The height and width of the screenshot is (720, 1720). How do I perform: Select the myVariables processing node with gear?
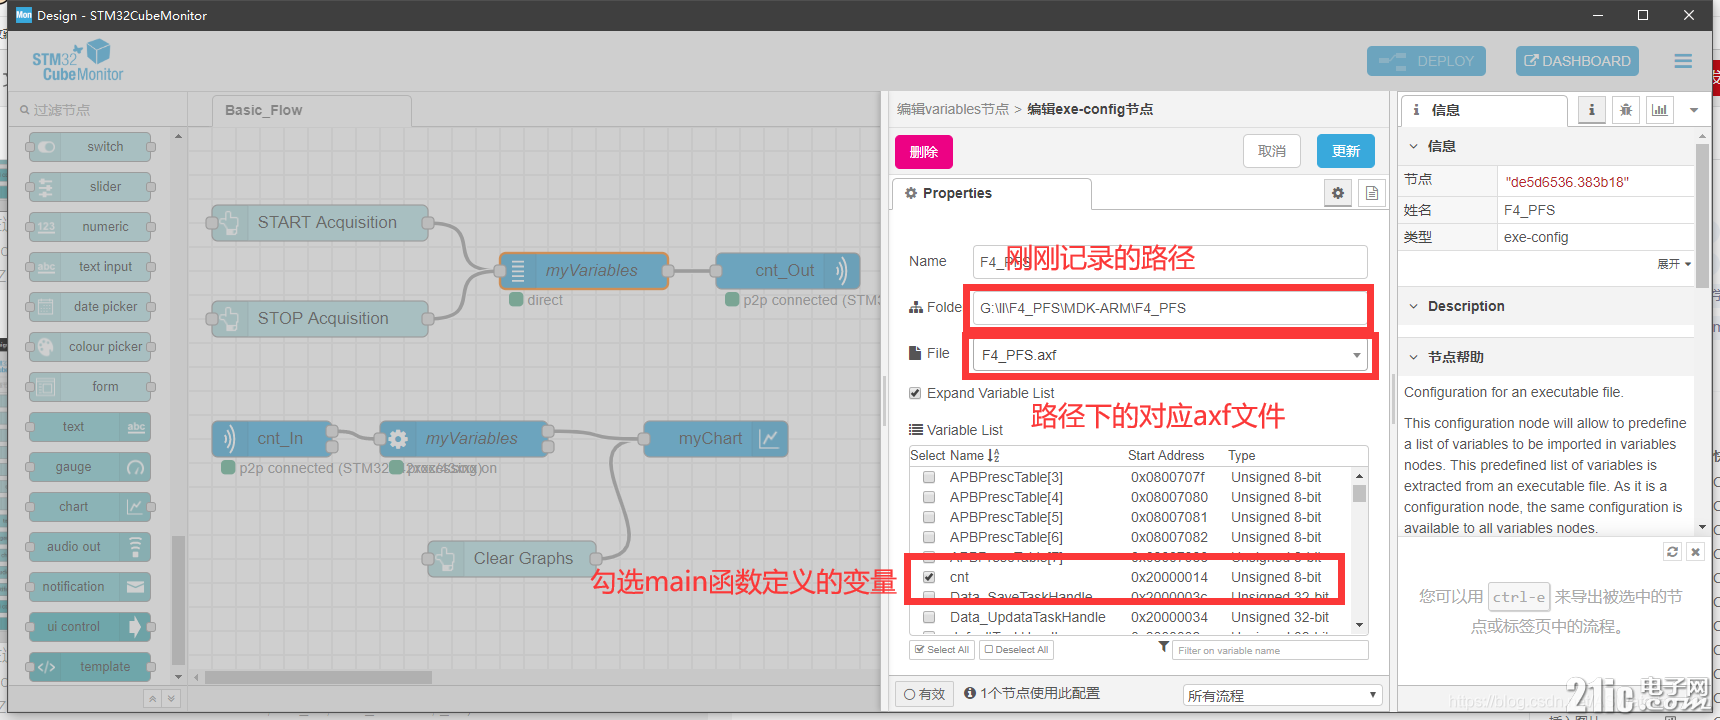click(x=464, y=439)
